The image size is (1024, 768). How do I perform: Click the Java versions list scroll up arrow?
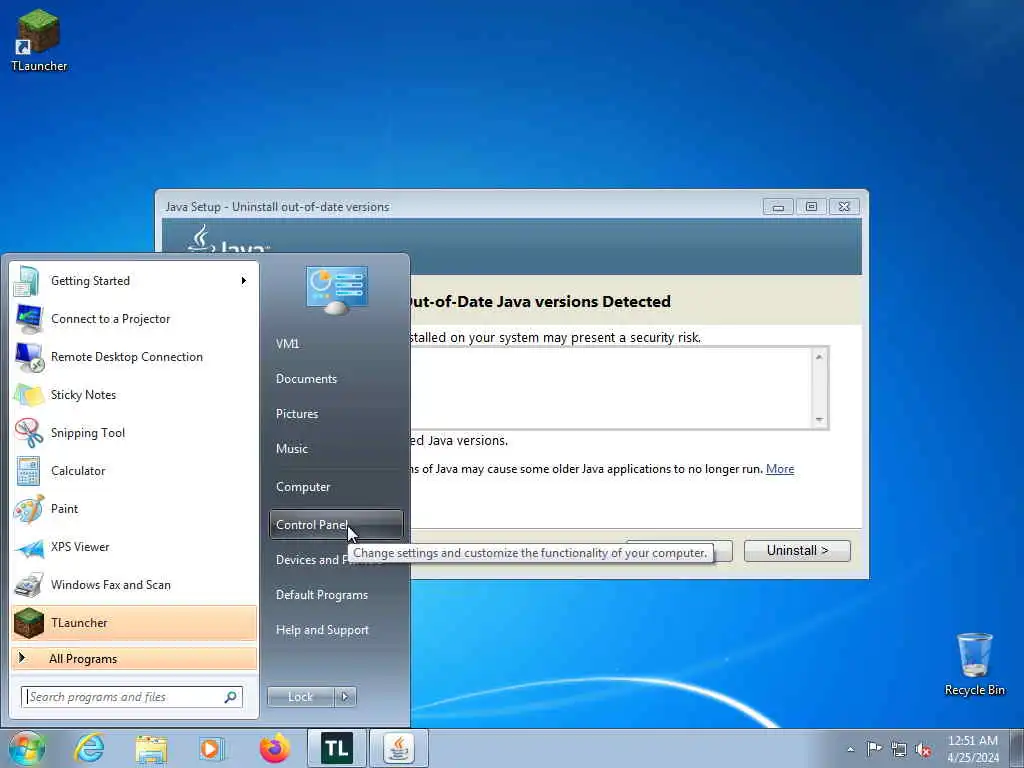[x=819, y=357]
